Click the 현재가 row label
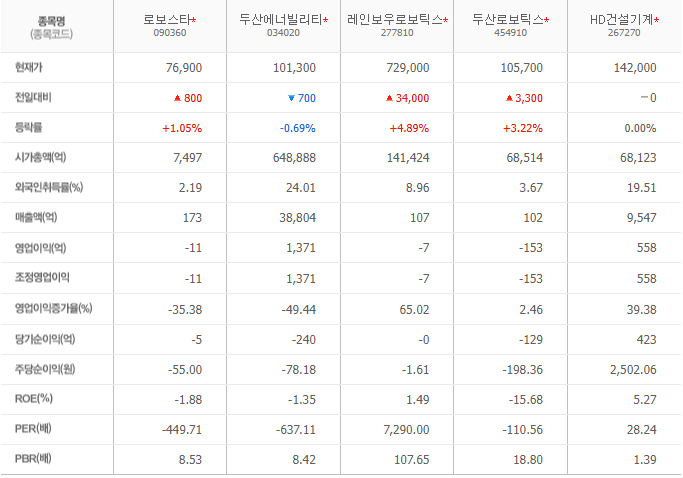683x478 pixels. coord(29,67)
